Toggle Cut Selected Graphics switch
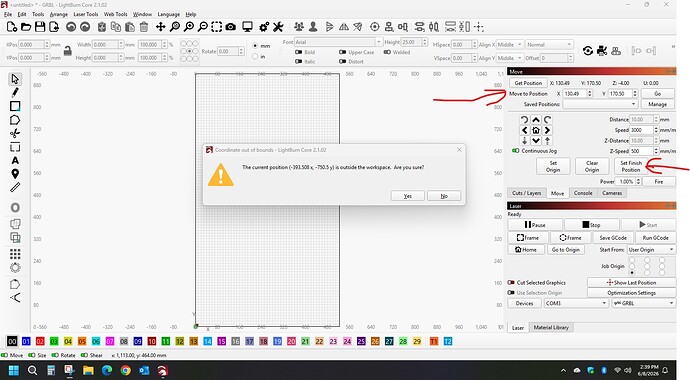The width and height of the screenshot is (690, 380). (x=511, y=282)
